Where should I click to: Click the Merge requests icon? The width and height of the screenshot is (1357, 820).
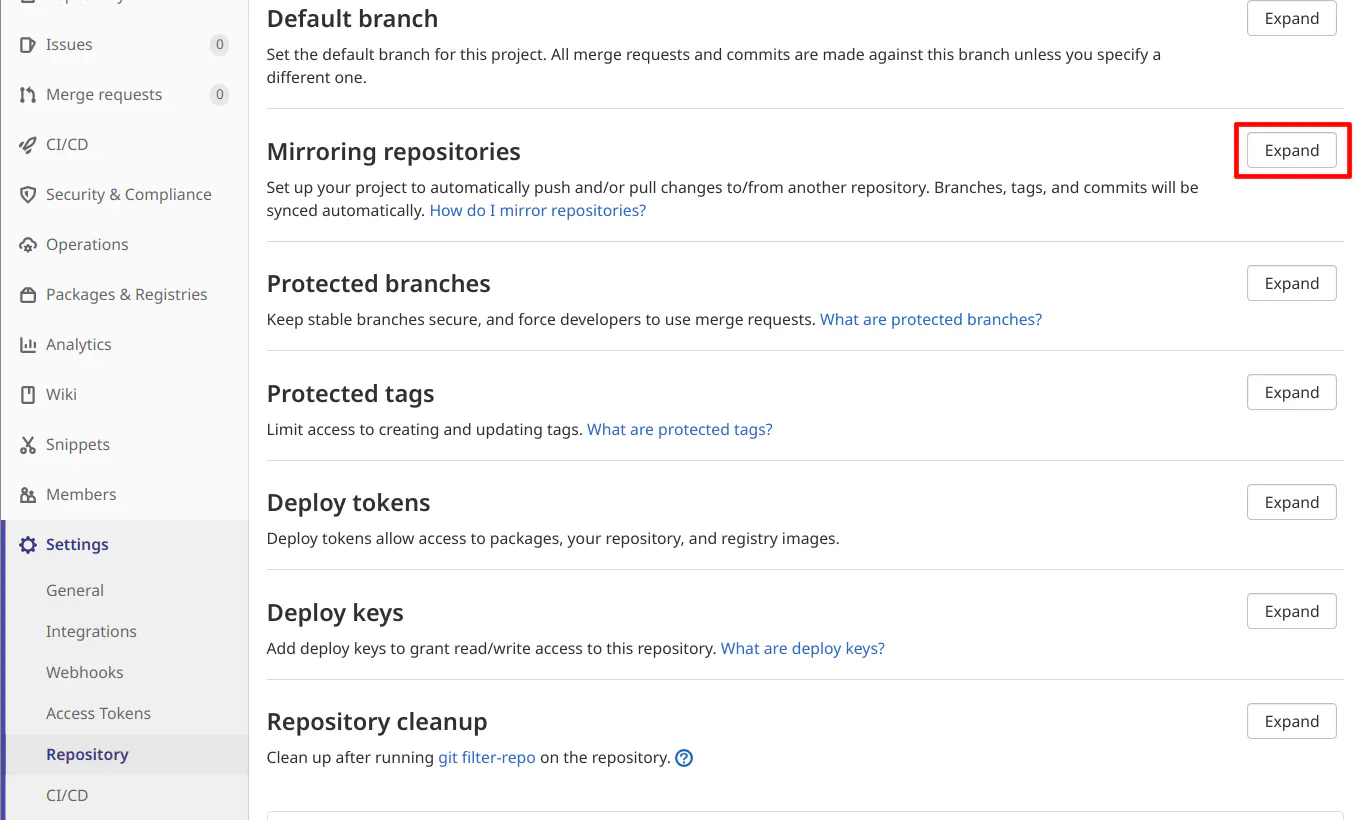(28, 95)
